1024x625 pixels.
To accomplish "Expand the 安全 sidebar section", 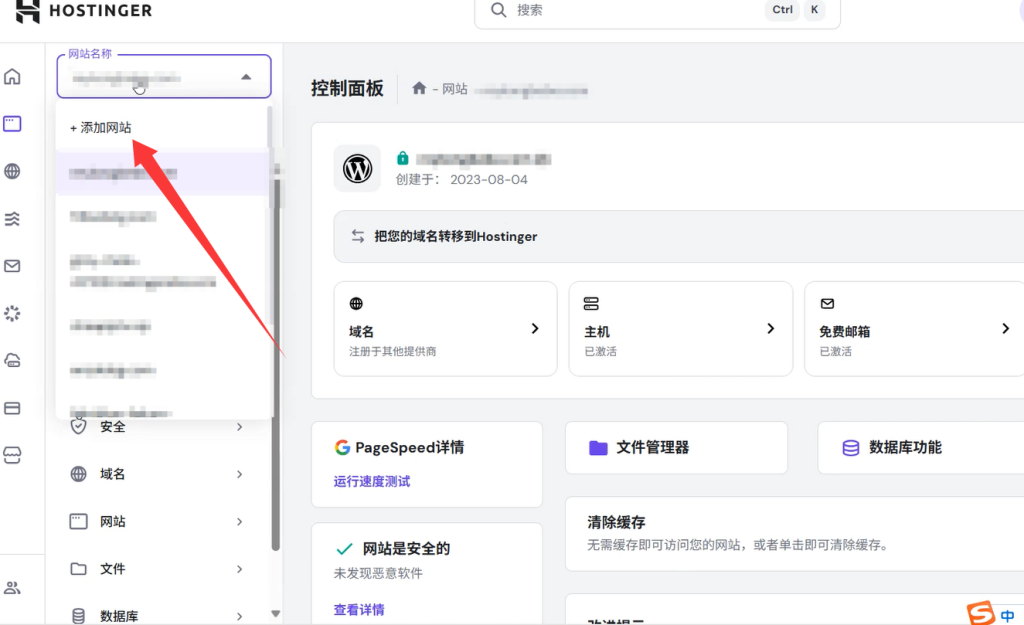I will (x=156, y=427).
